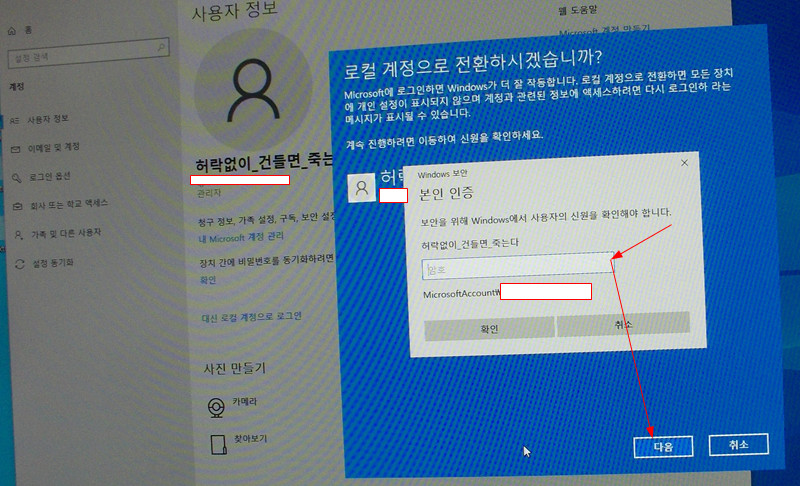The image size is (800, 486).
Task: Click the person icon beside 가족 및 다른 사용자
Action: pyautogui.click(x=18, y=235)
